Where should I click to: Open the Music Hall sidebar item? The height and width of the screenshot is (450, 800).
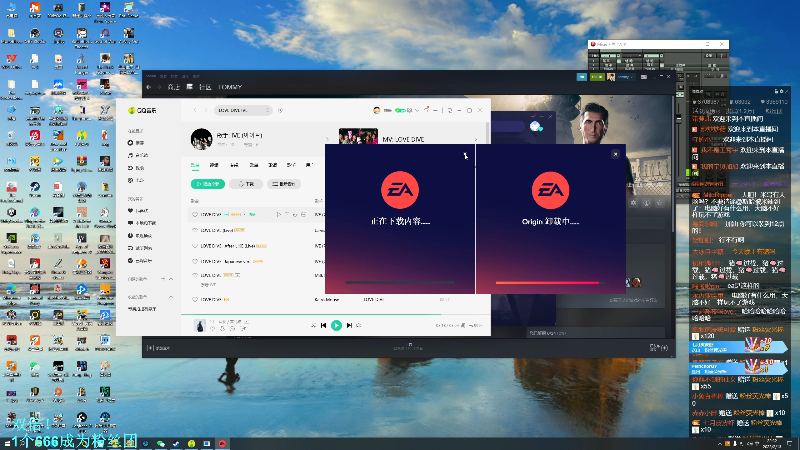click(x=138, y=155)
